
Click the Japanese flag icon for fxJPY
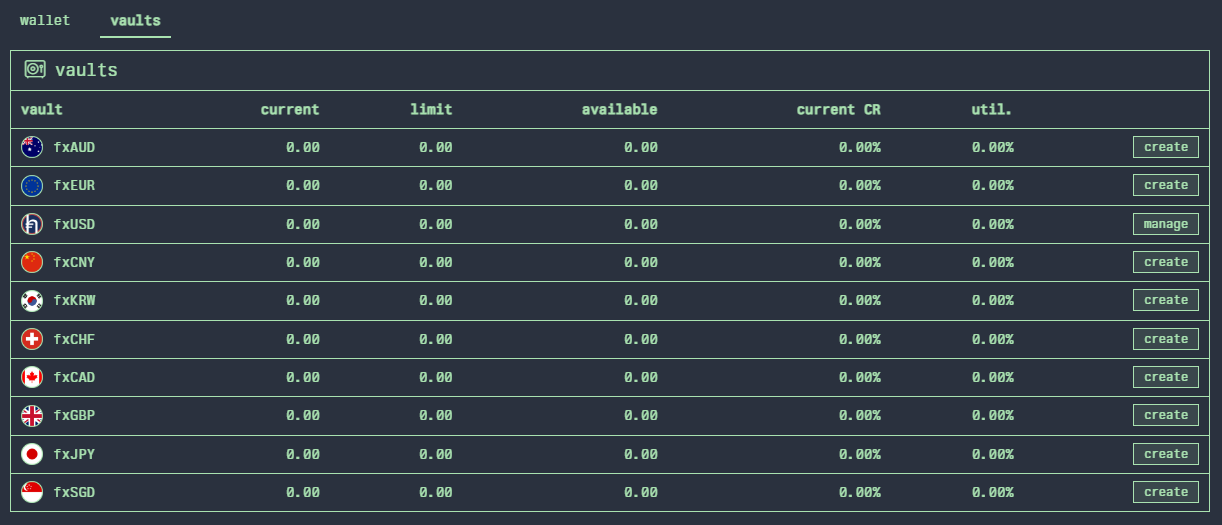(32, 454)
